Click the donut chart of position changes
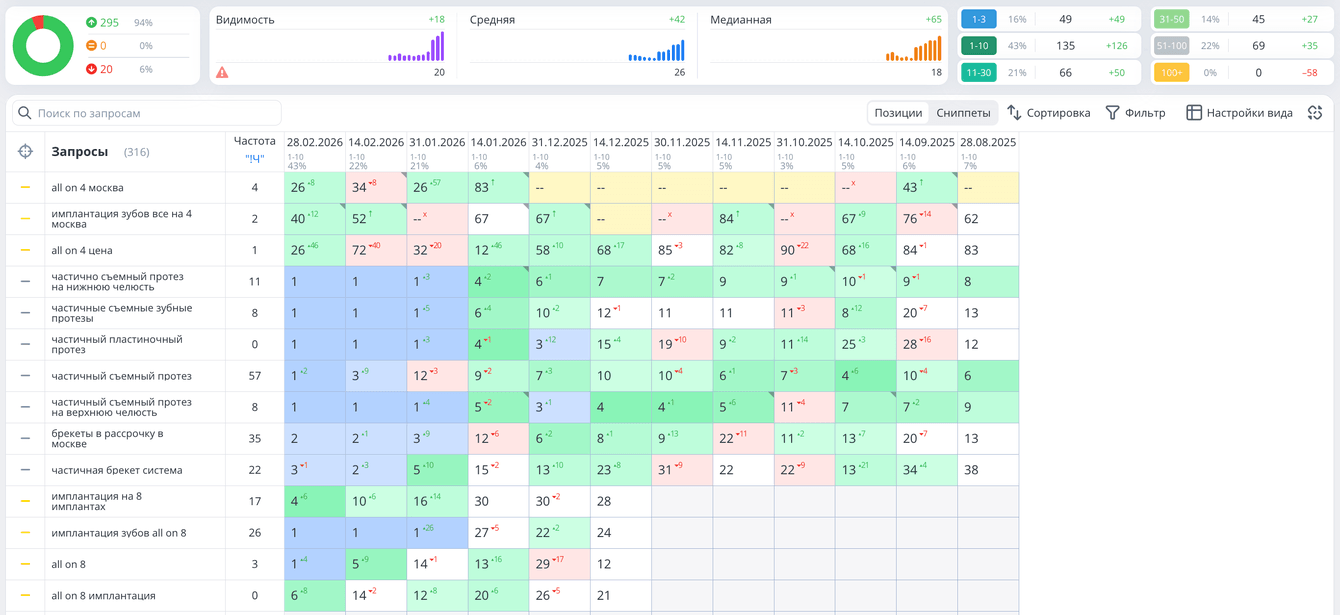The height and width of the screenshot is (615, 1340). [43, 46]
